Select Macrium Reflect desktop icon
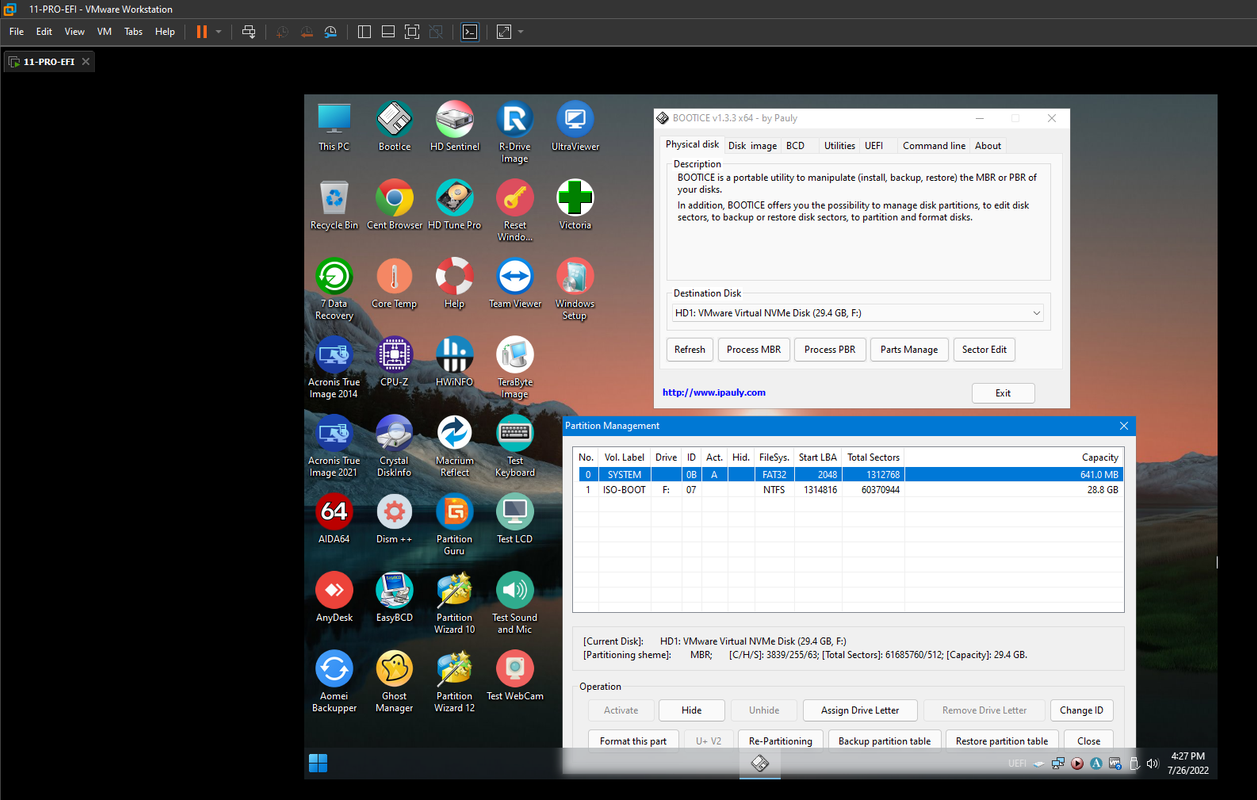 [454, 446]
